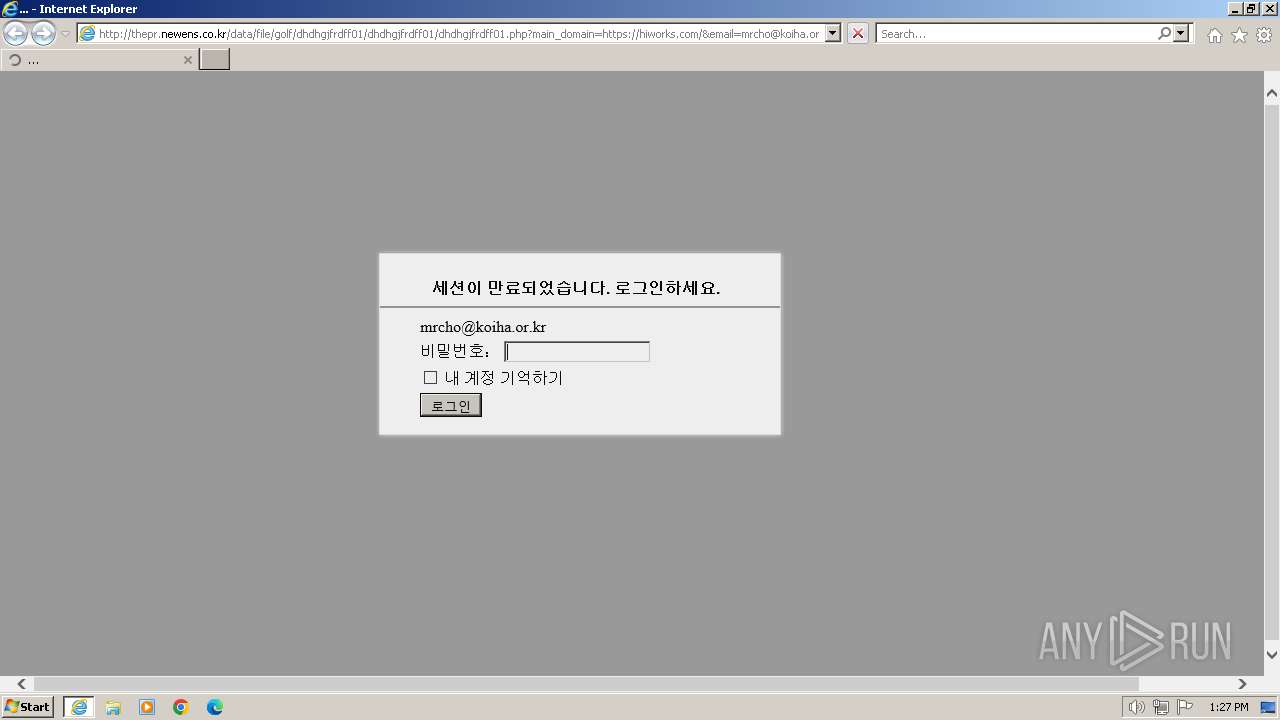Click the 로그인 button
Viewport: 1280px width, 720px height.
coord(450,405)
